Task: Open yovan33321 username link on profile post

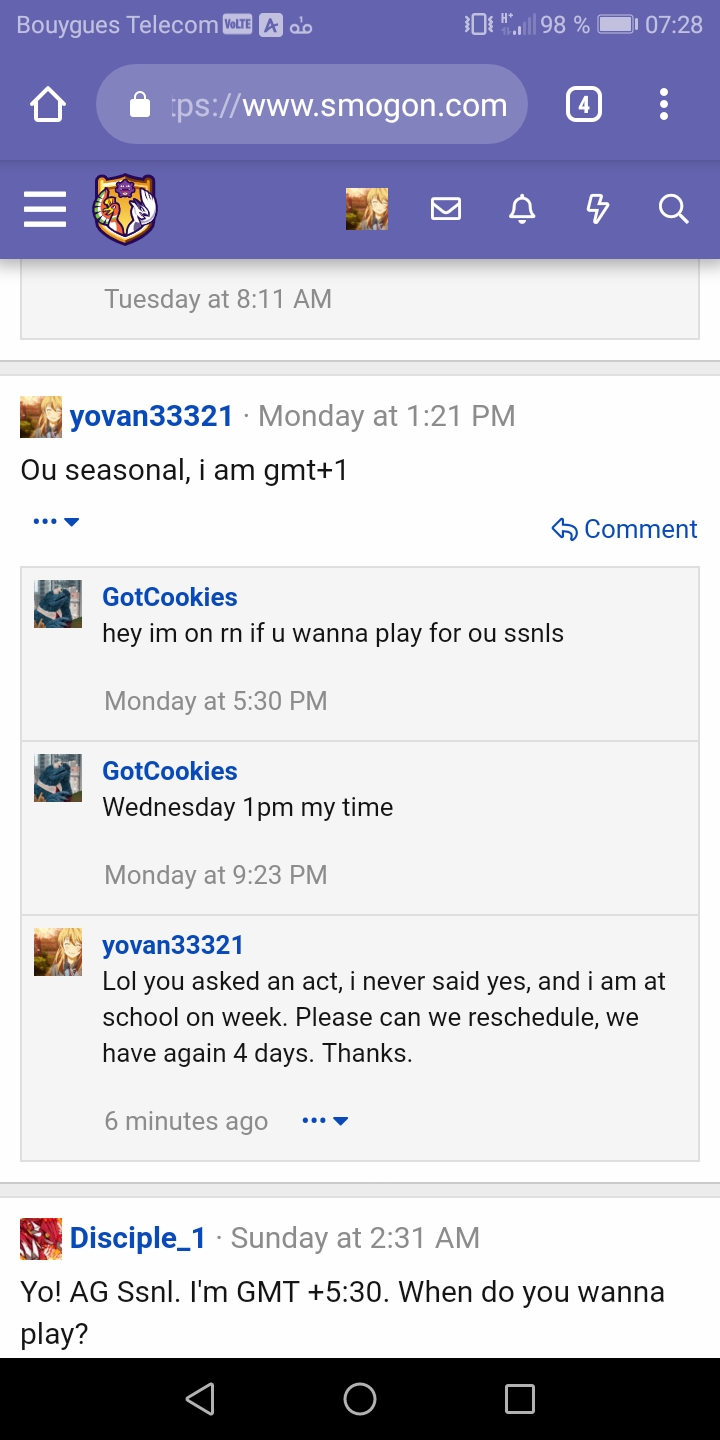Action: (151, 416)
